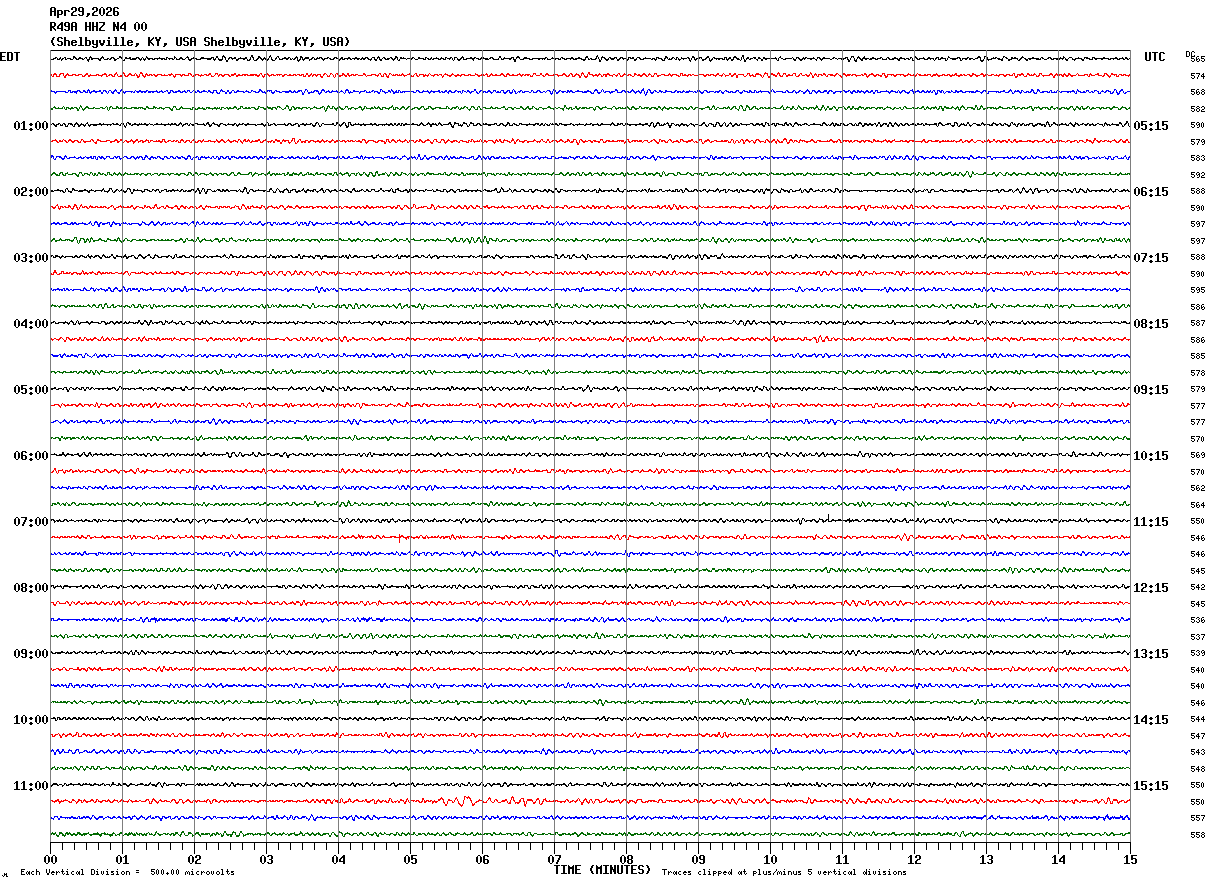Click the 10 minute tick label
Image resolution: width=1210 pixels, height=886 pixels.
click(770, 859)
